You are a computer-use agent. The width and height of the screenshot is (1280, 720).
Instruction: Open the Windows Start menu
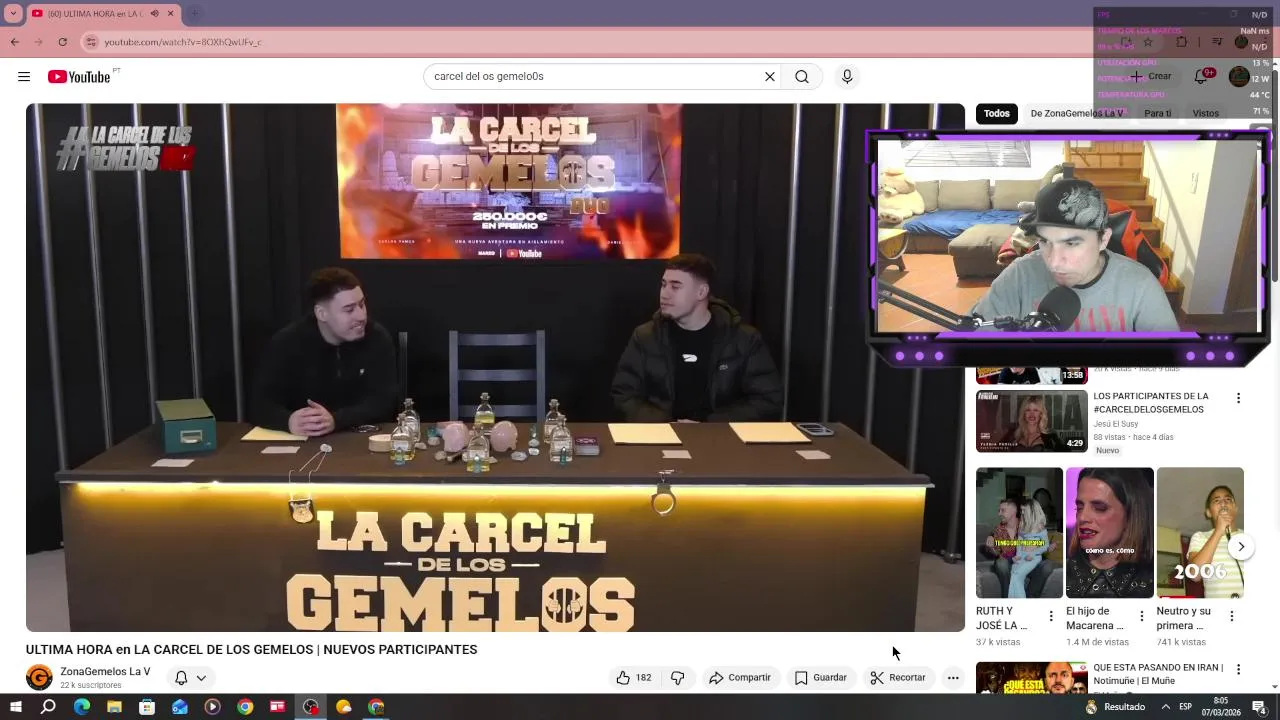(x=16, y=707)
